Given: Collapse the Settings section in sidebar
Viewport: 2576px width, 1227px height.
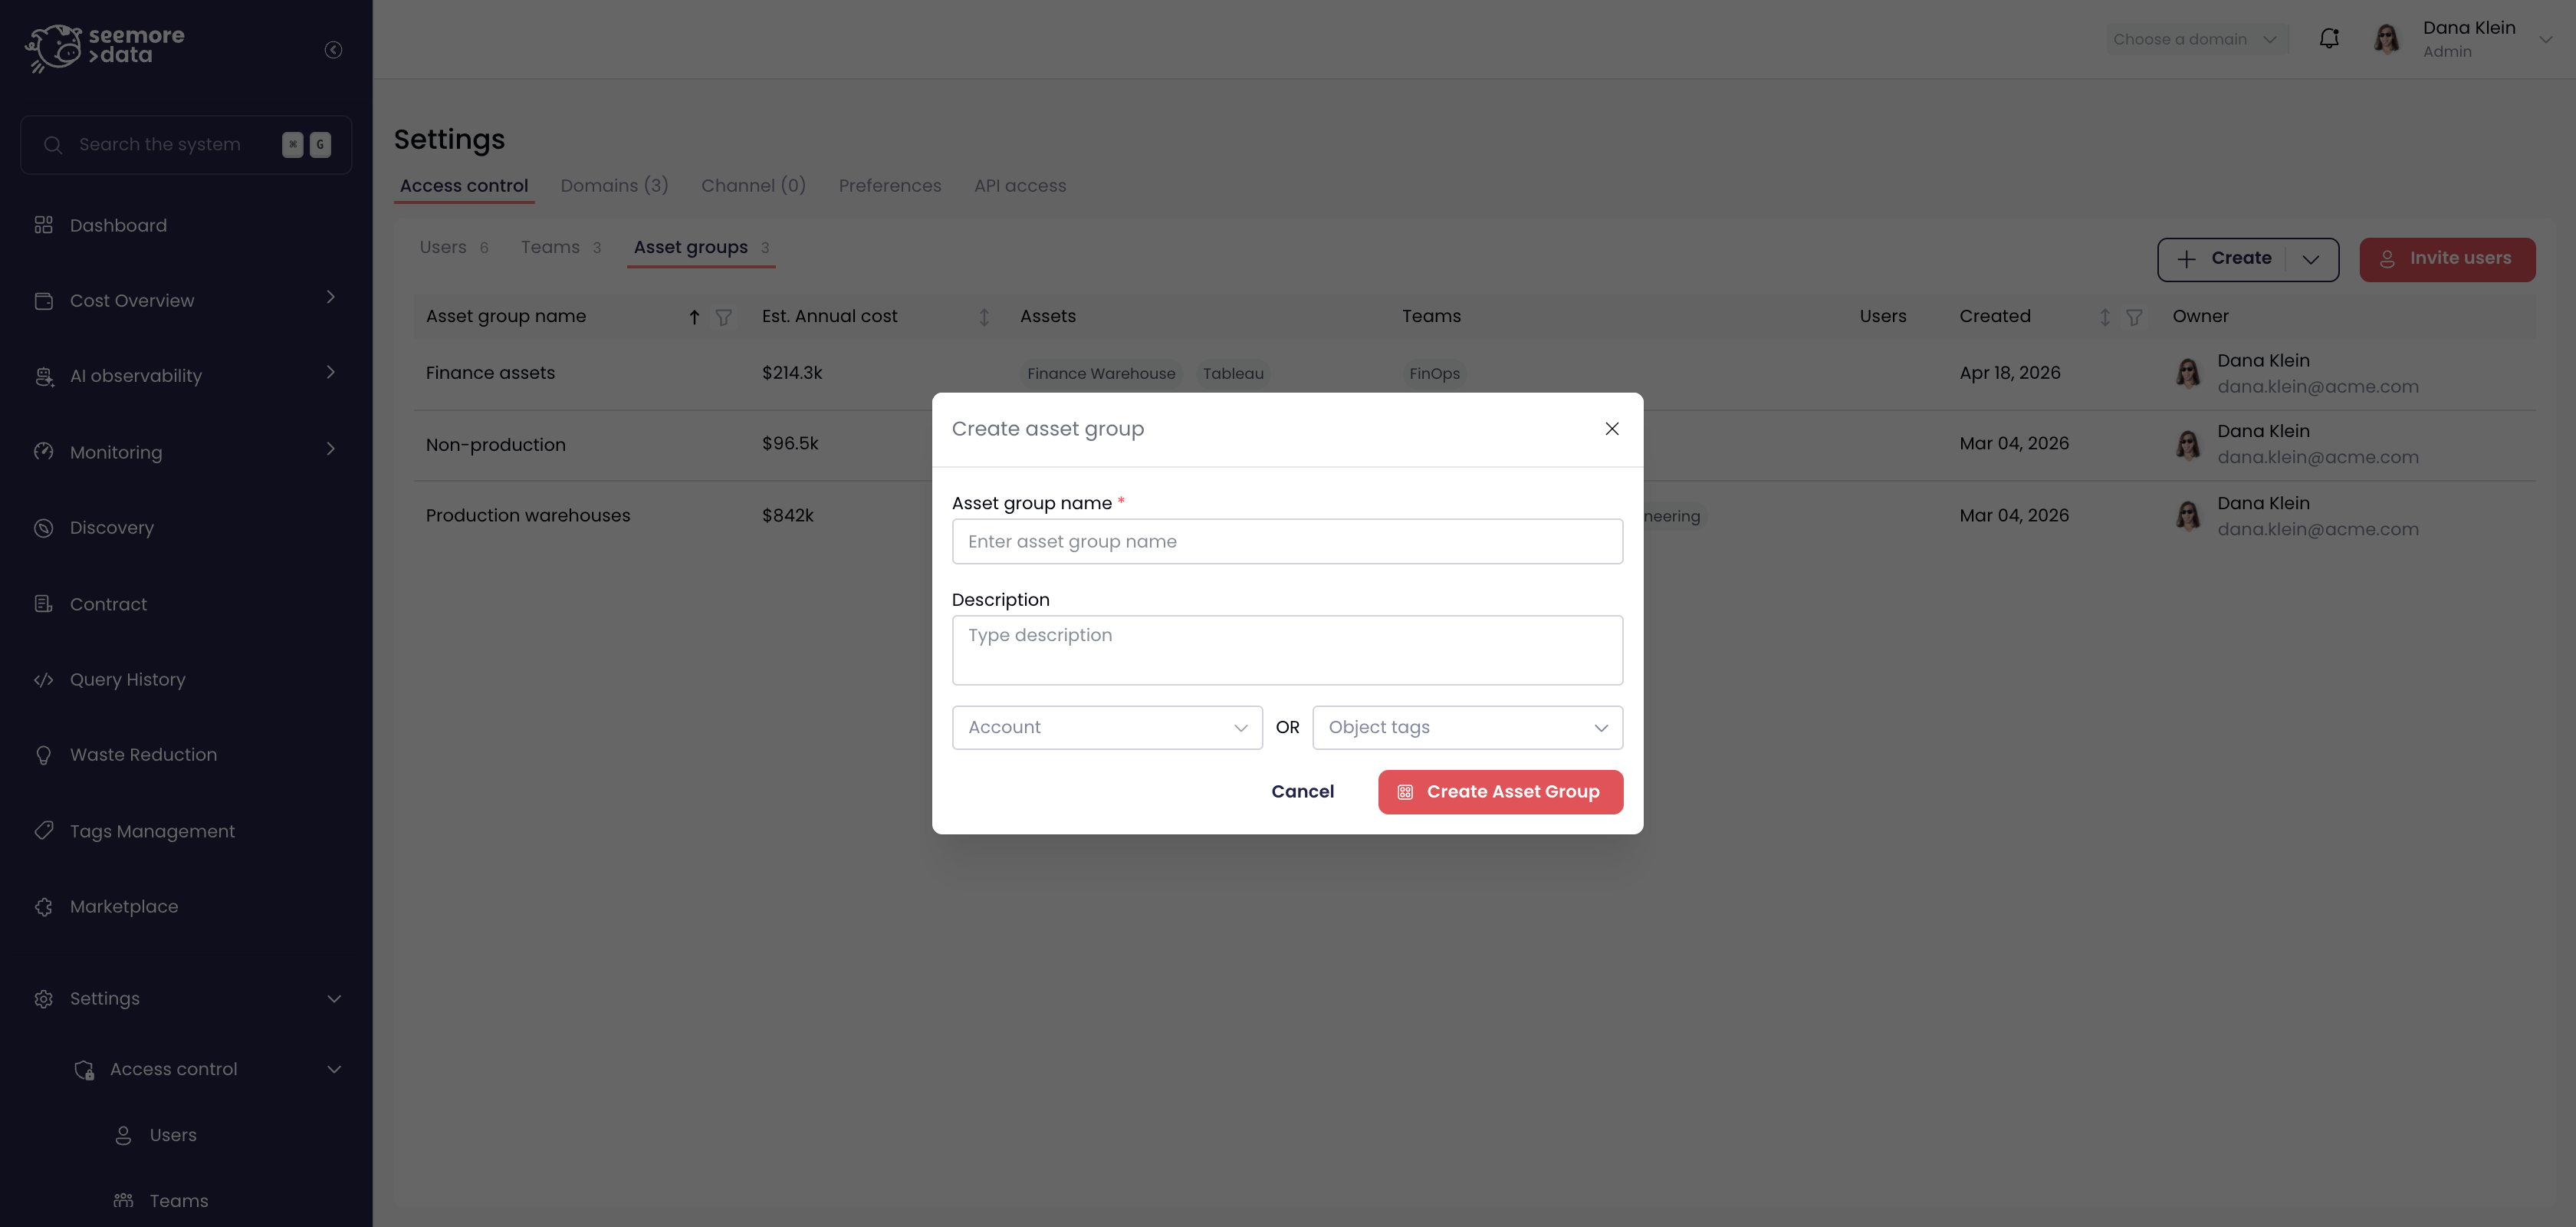Looking at the screenshot, I should 334,998.
